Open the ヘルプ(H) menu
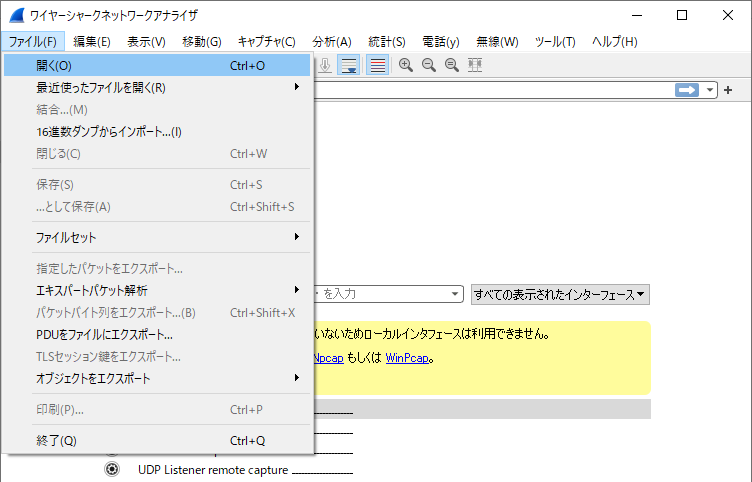Image resolution: width=752 pixels, height=482 pixels. (x=614, y=42)
